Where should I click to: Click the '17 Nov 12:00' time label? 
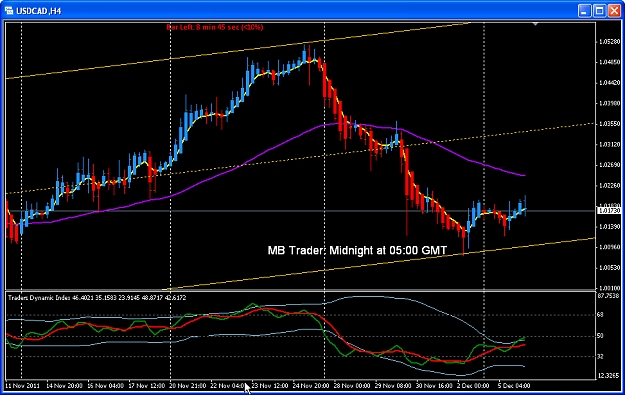click(146, 385)
